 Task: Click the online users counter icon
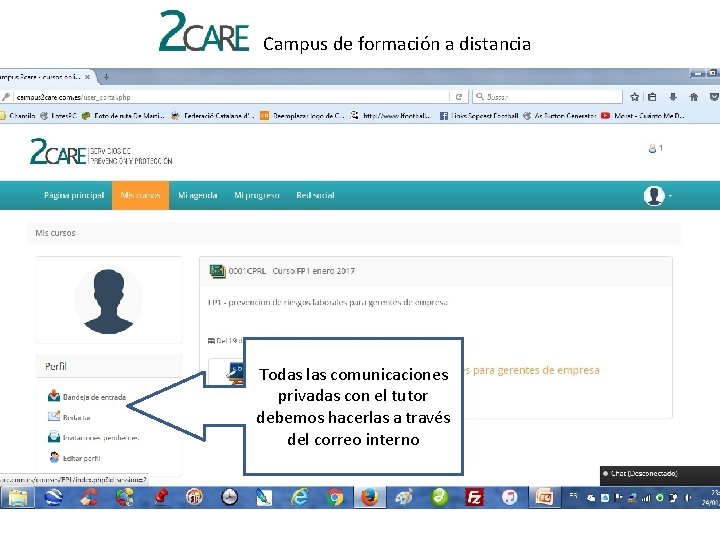point(652,148)
